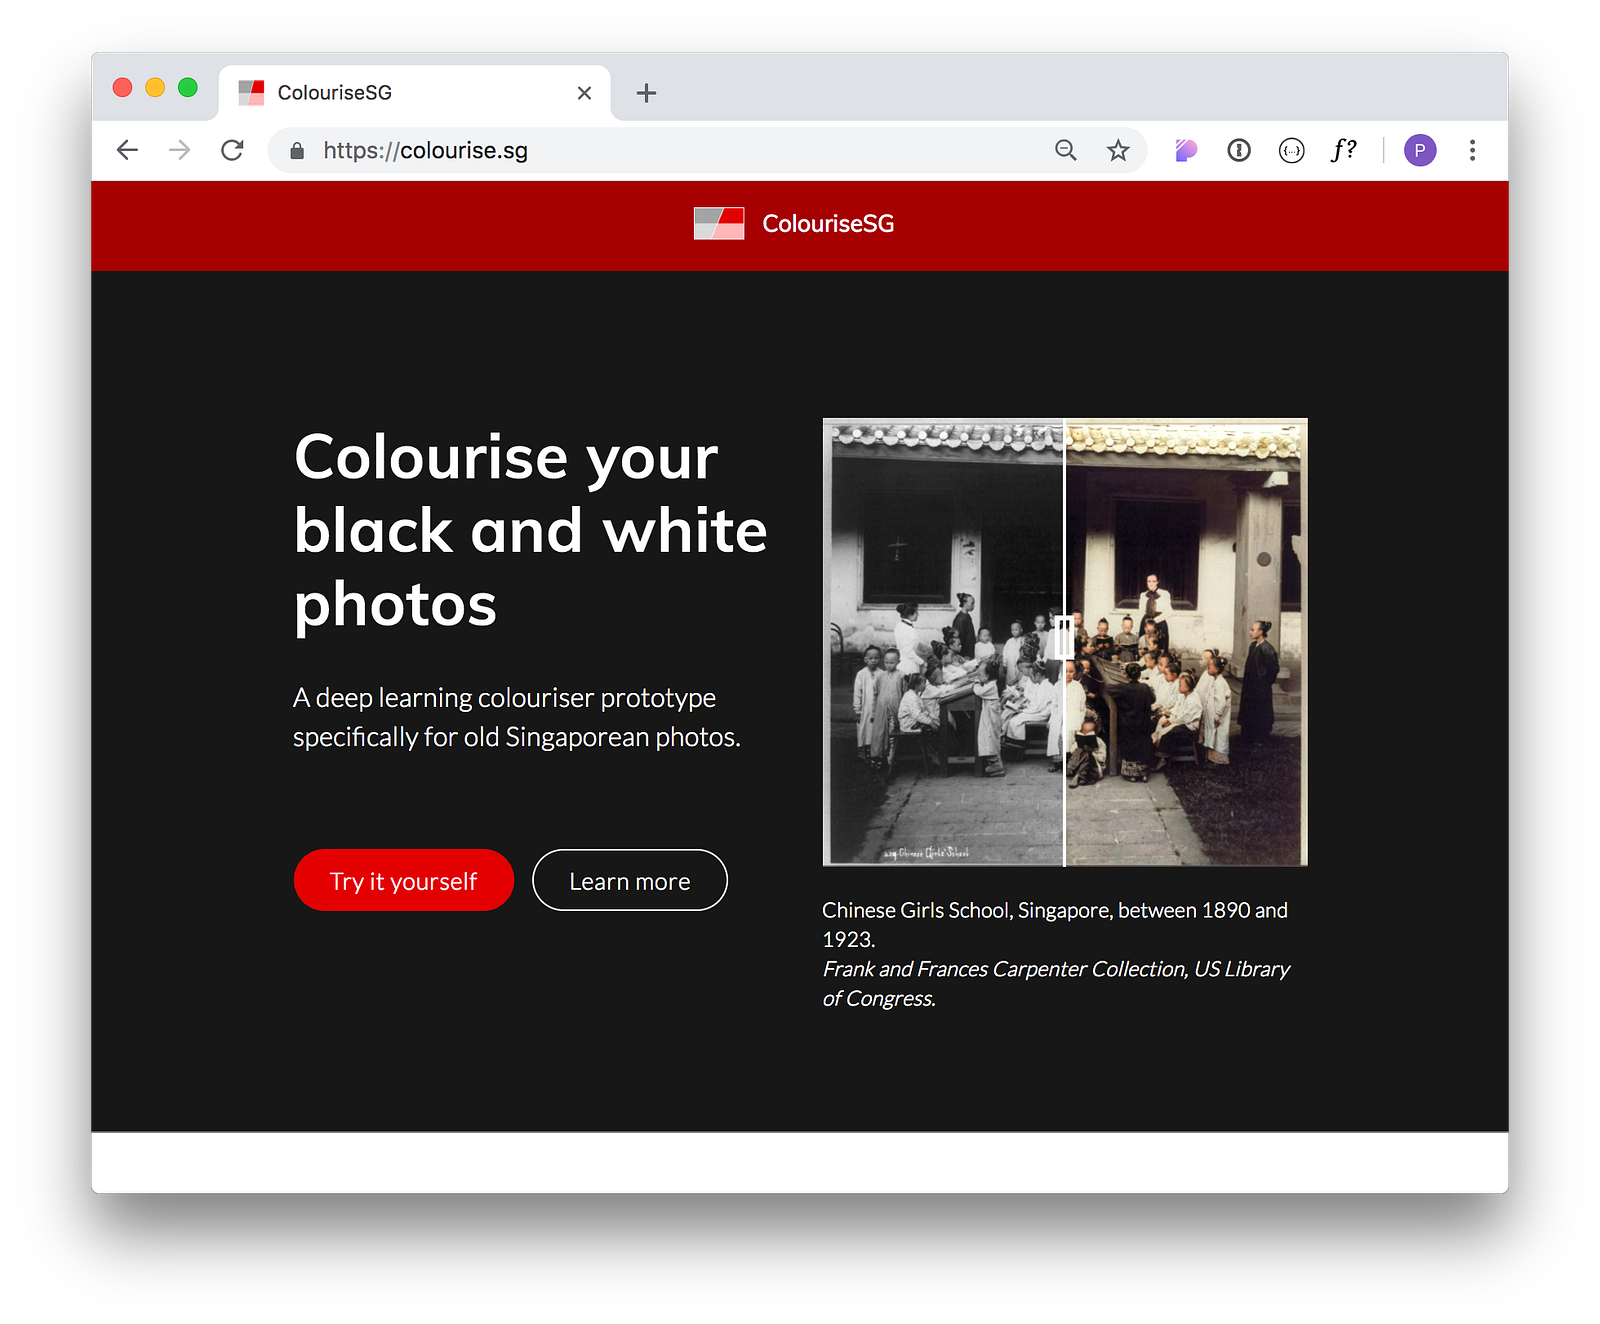The width and height of the screenshot is (1600, 1324).
Task: Go back using the browser back arrow
Action: tap(127, 150)
